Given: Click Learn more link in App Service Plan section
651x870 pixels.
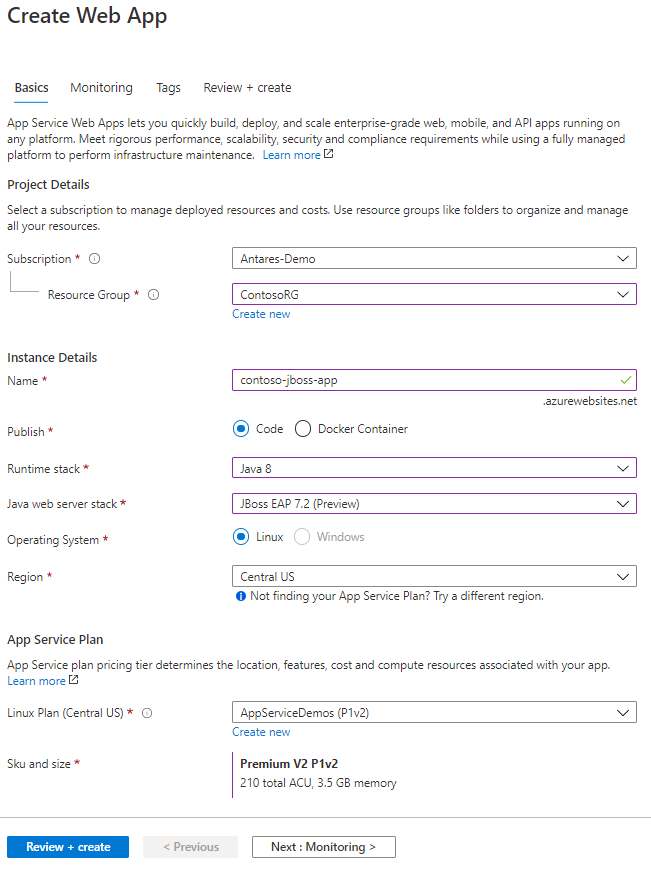Looking at the screenshot, I should click(38, 680).
